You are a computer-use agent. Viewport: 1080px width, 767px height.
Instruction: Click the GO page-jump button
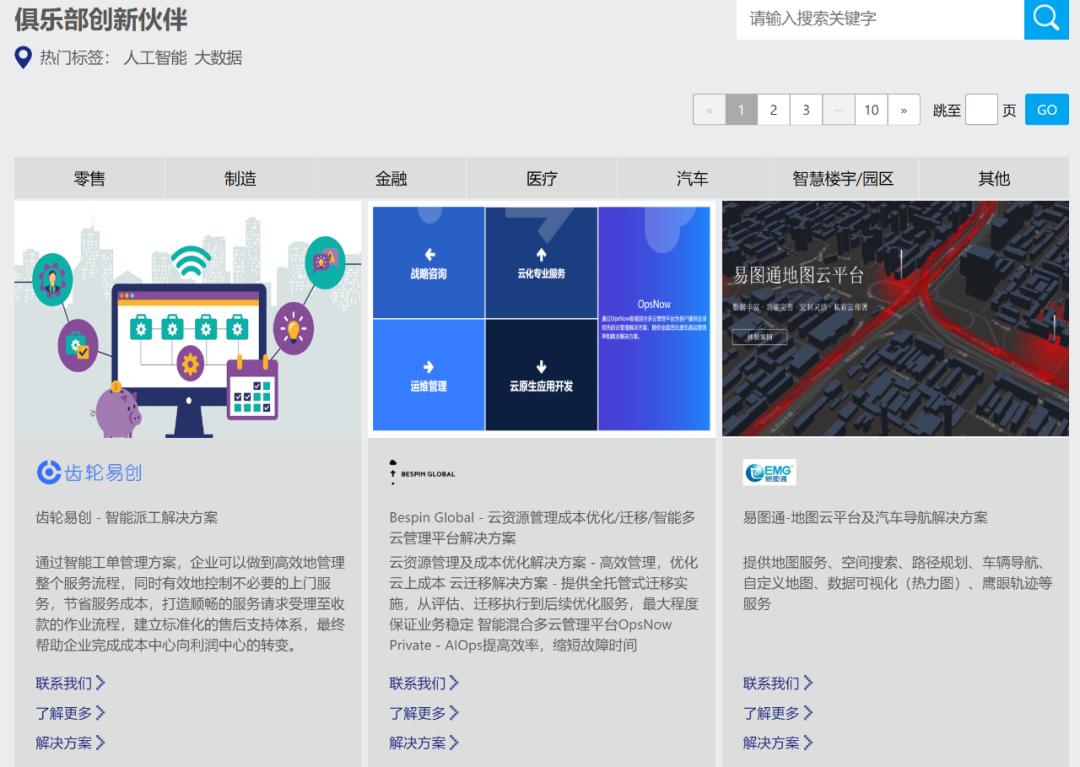click(1046, 109)
